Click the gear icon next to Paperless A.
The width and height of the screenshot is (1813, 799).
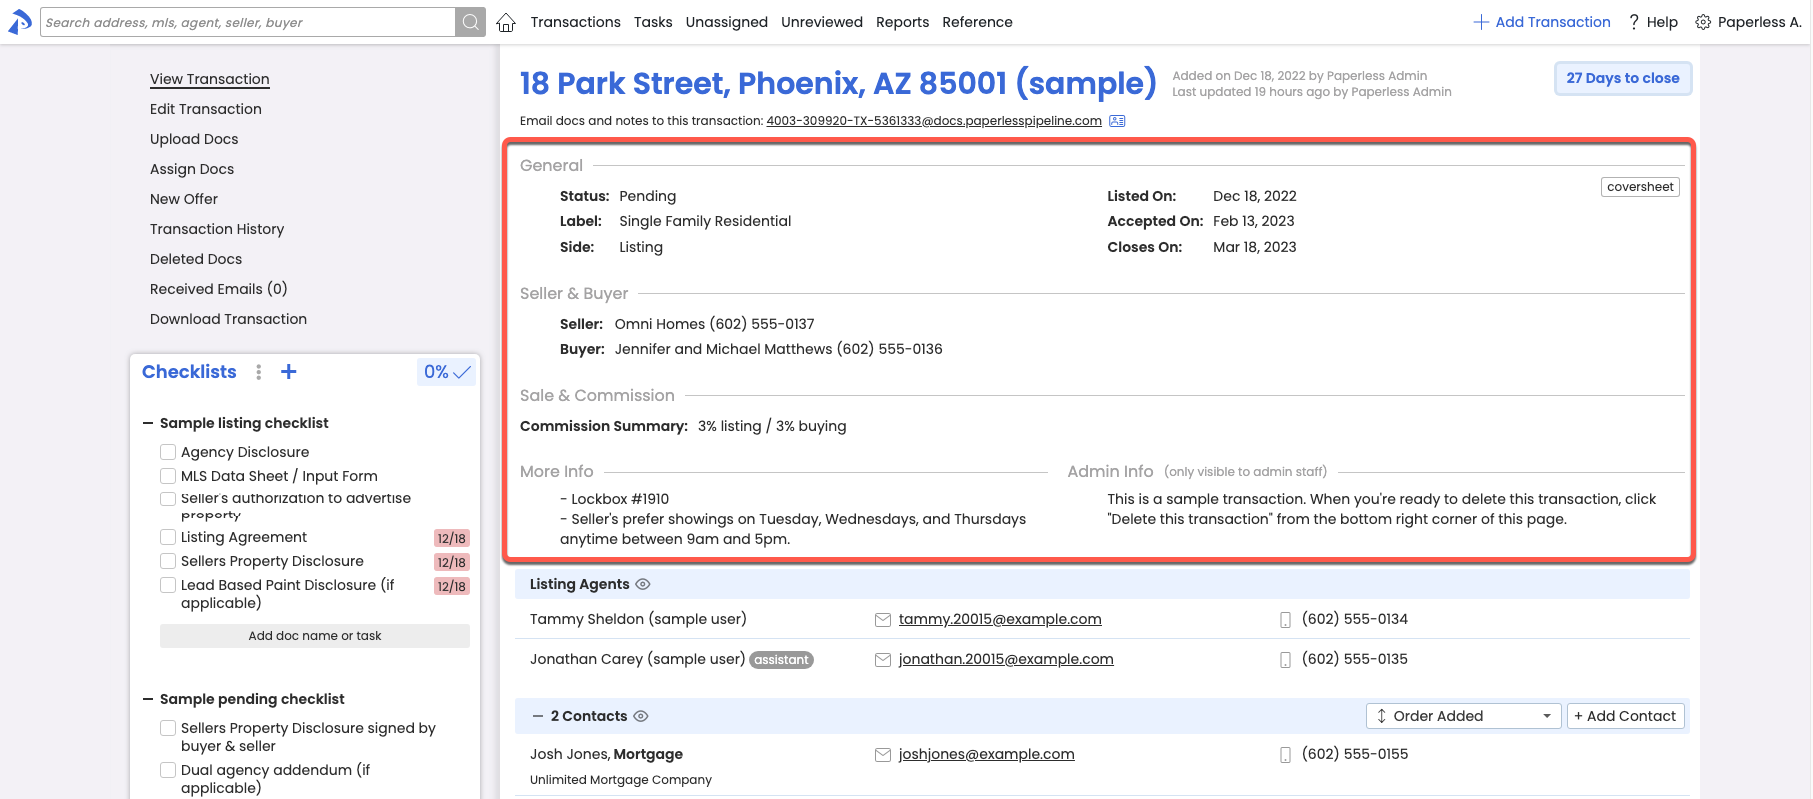[1703, 22]
